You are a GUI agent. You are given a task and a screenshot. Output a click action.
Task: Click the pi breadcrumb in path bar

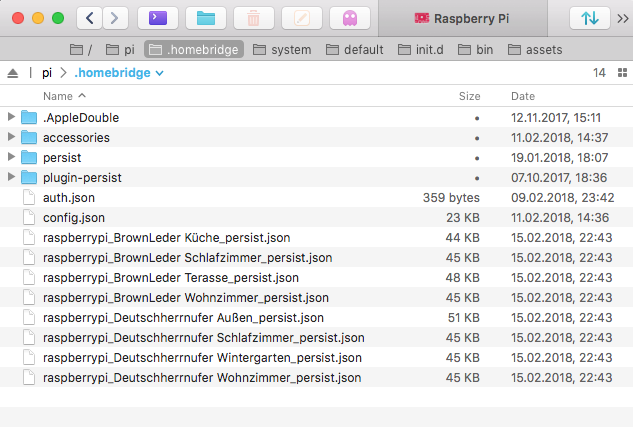pos(47,73)
